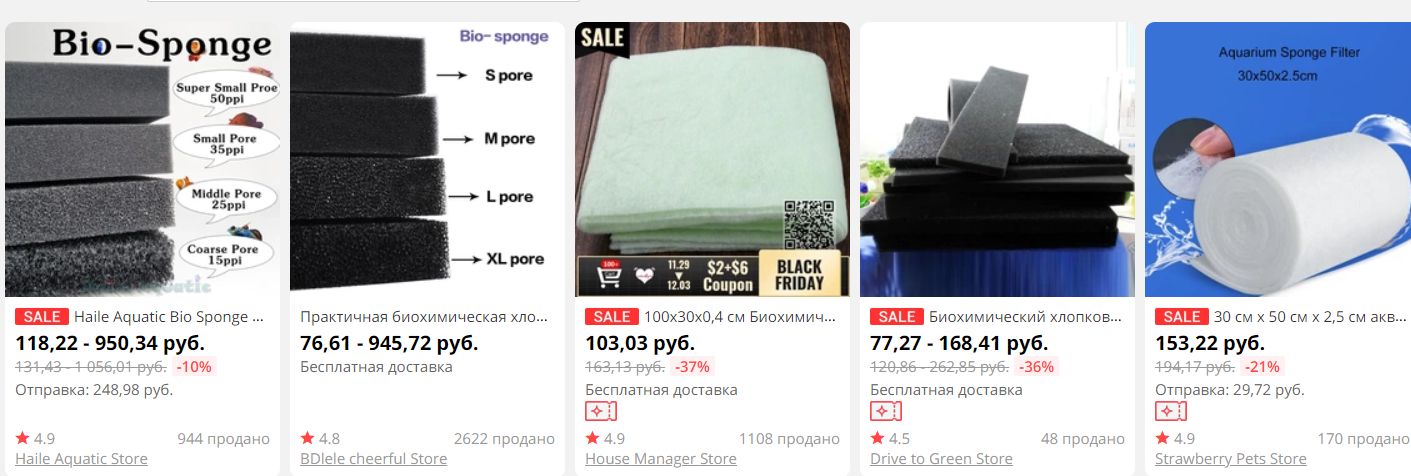Click coupon icon under 100x30x0,4 см listing
The width and height of the screenshot is (1411, 476).
(601, 412)
